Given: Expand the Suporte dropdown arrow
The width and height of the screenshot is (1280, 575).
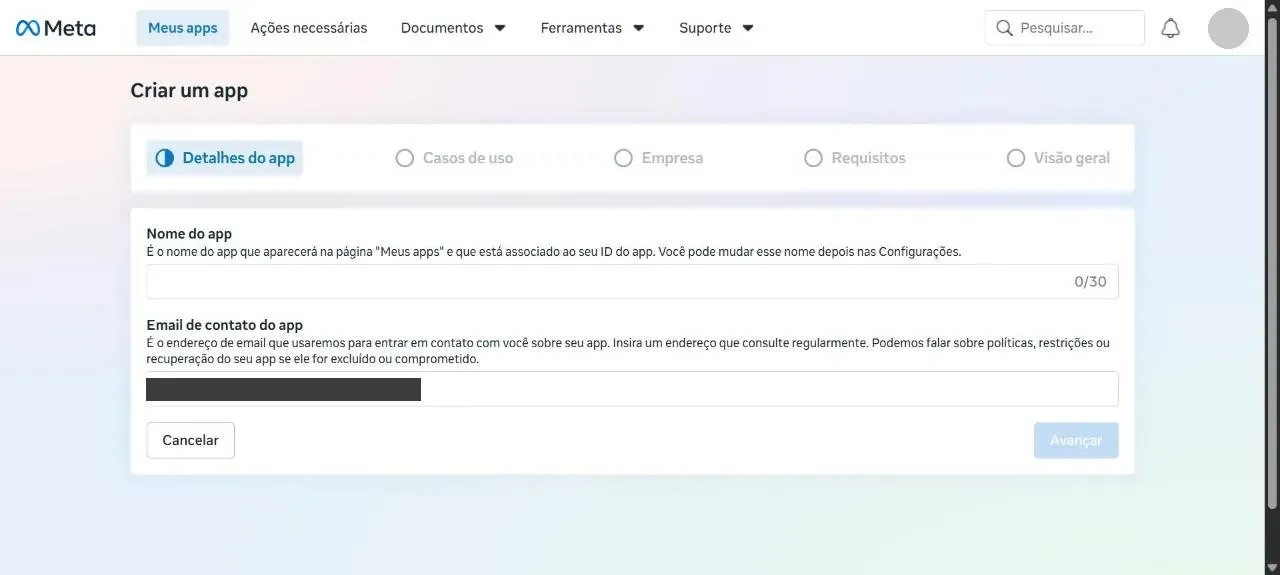Looking at the screenshot, I should point(747,28).
